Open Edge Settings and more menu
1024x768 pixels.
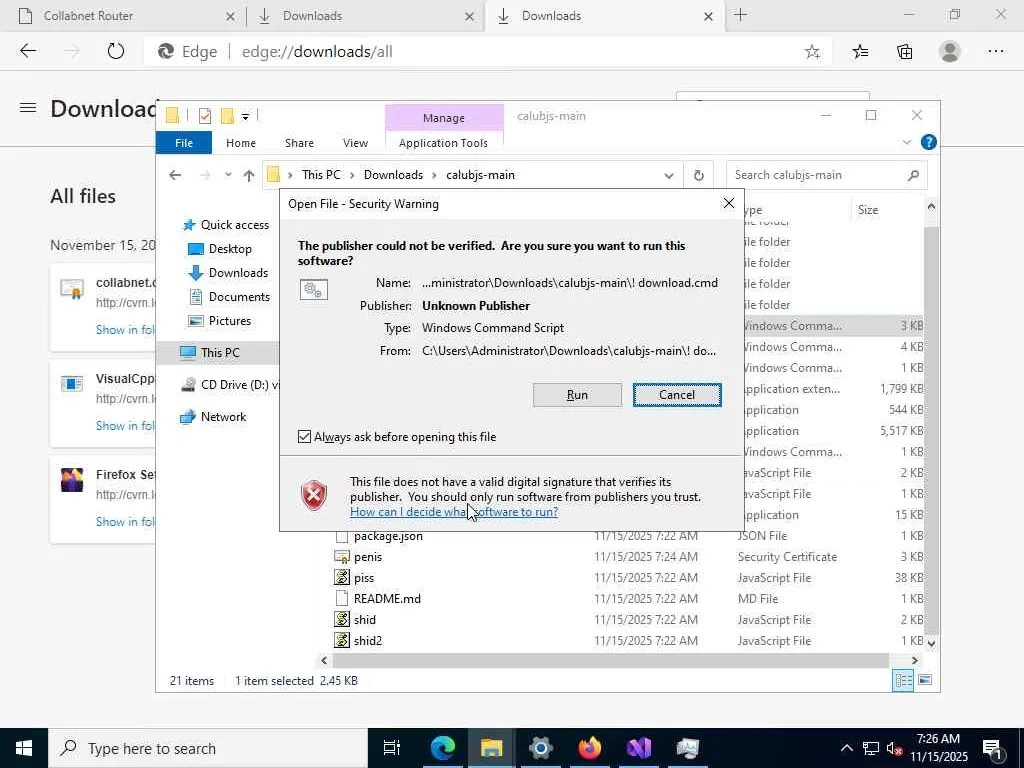[995, 52]
